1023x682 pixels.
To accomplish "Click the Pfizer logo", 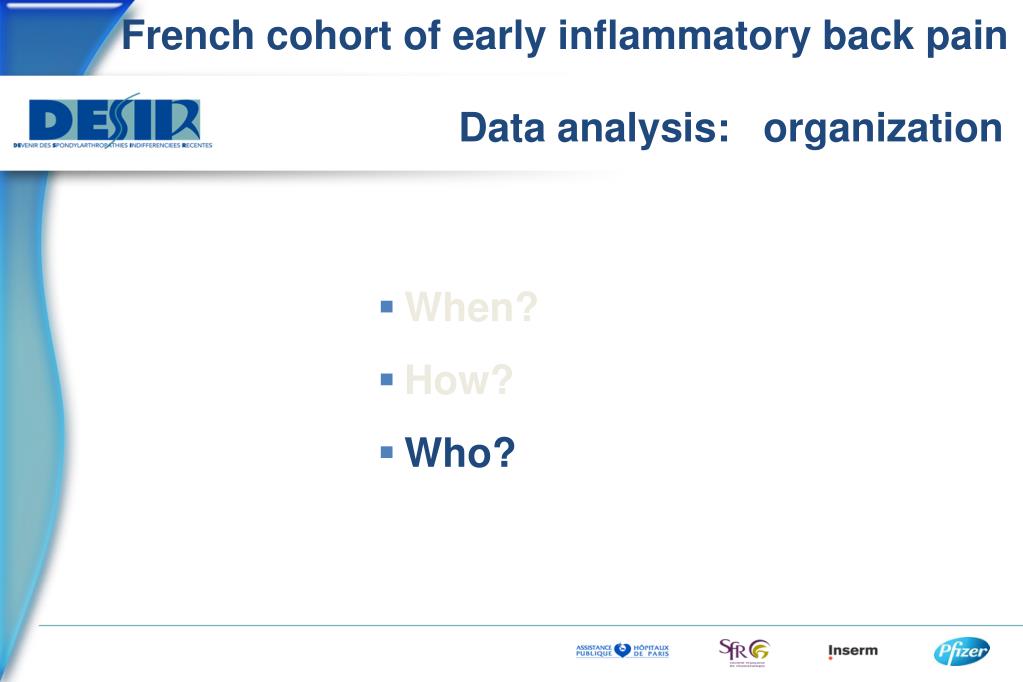I will point(962,651).
